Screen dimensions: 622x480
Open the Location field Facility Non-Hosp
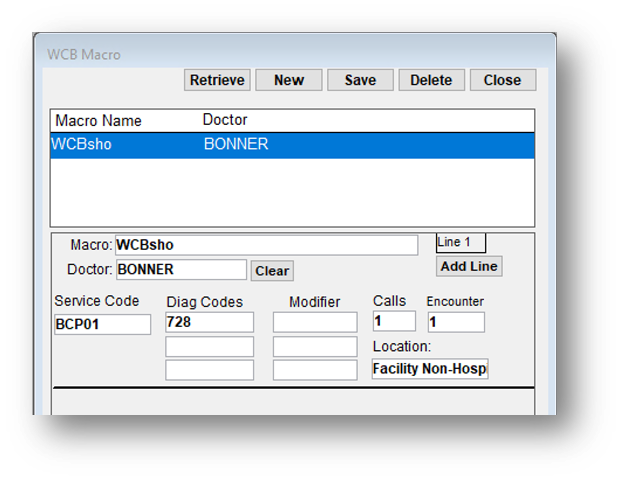pos(430,369)
